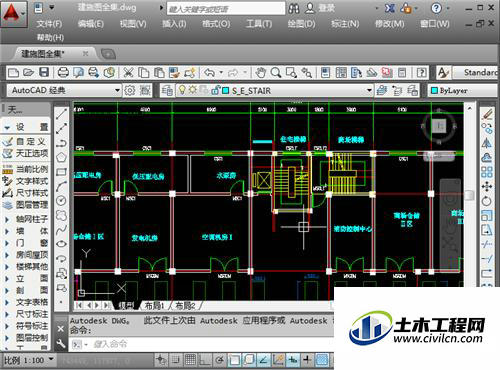Screen dimensions: 500x370
Task: Select the Line draw tool
Action: (x=61, y=114)
